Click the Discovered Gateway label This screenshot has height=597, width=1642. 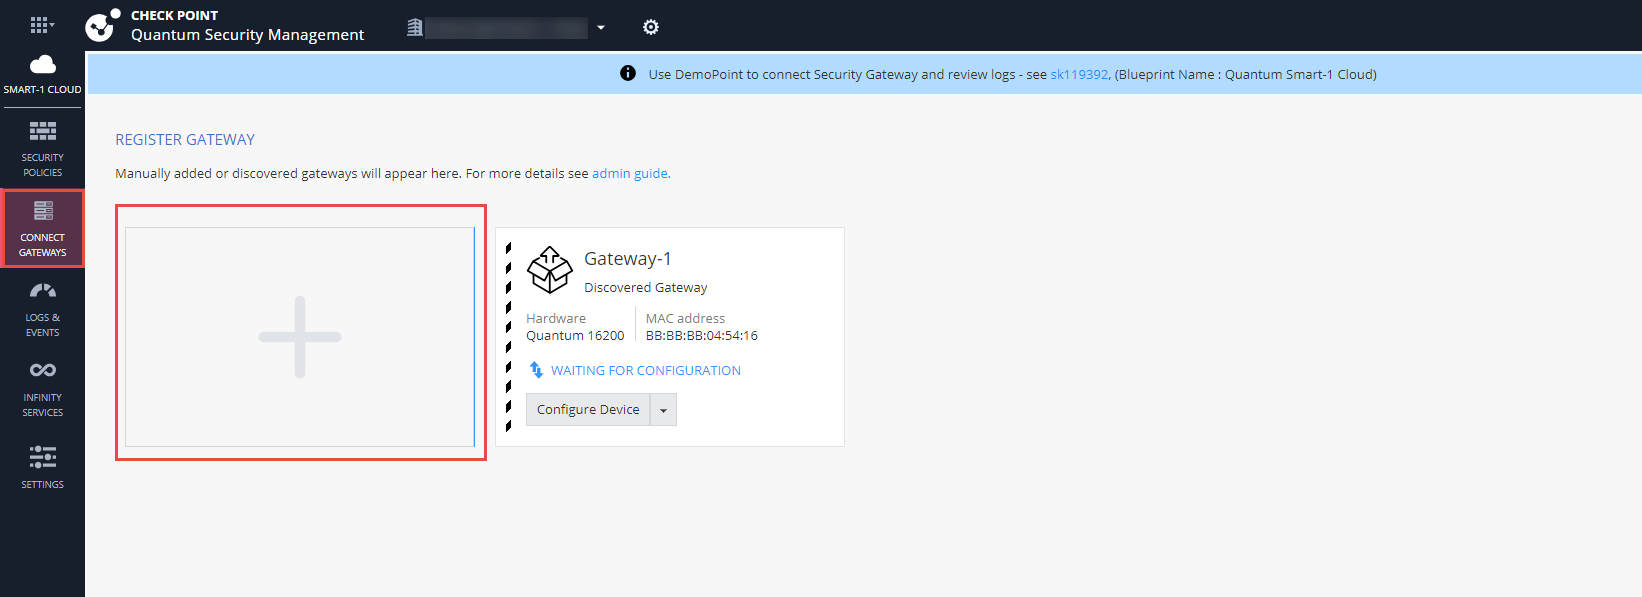coord(646,288)
